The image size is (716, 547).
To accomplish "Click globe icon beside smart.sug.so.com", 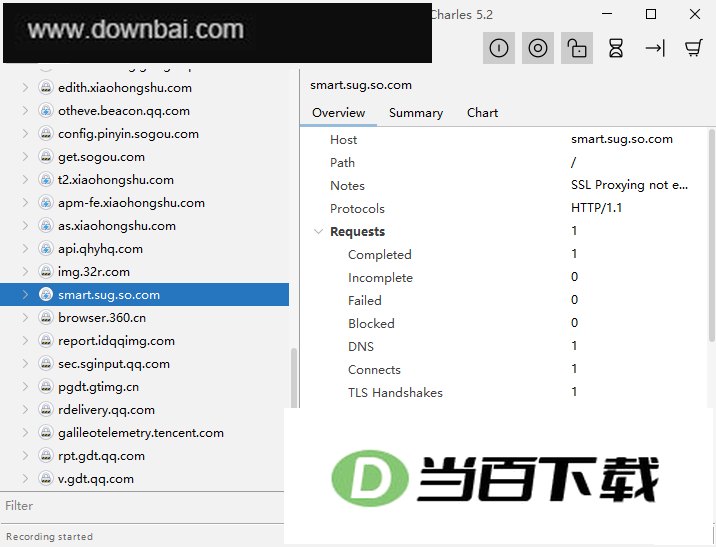I will (46, 295).
